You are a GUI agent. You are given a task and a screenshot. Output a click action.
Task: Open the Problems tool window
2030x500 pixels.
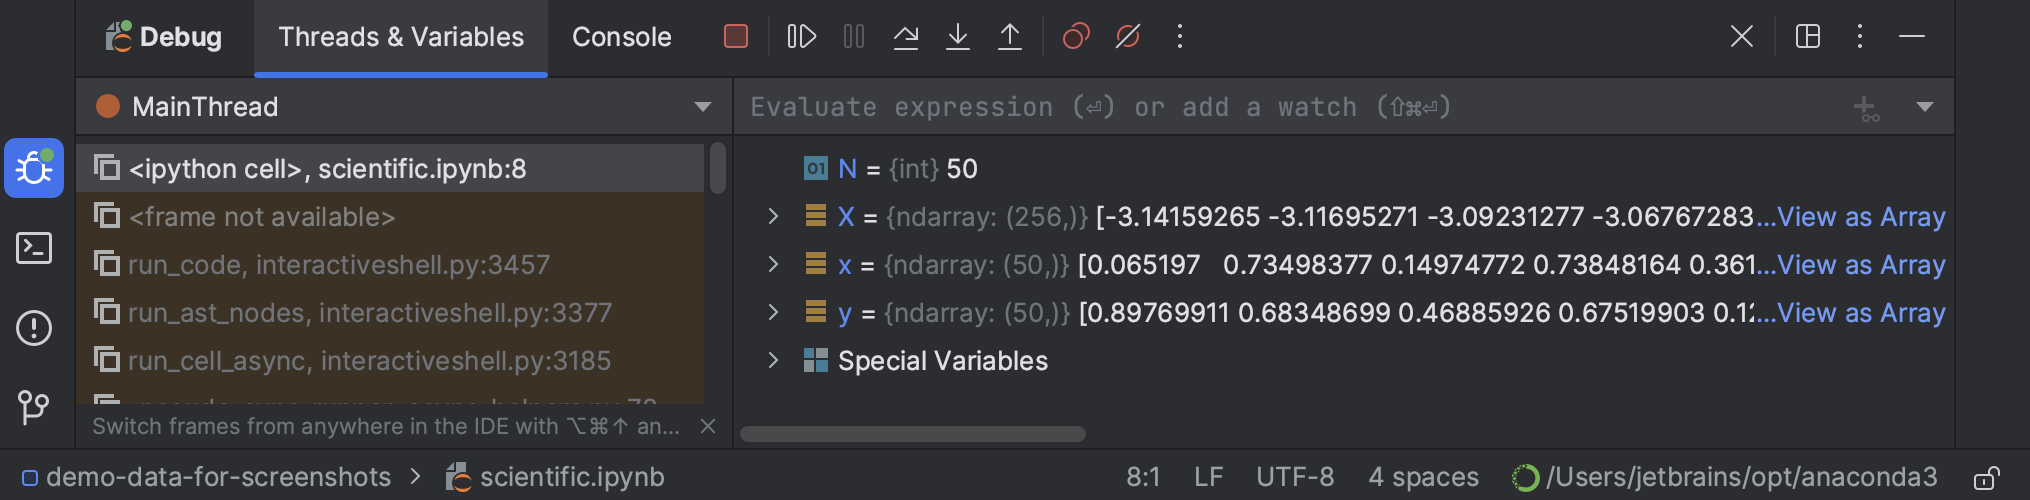pos(34,328)
